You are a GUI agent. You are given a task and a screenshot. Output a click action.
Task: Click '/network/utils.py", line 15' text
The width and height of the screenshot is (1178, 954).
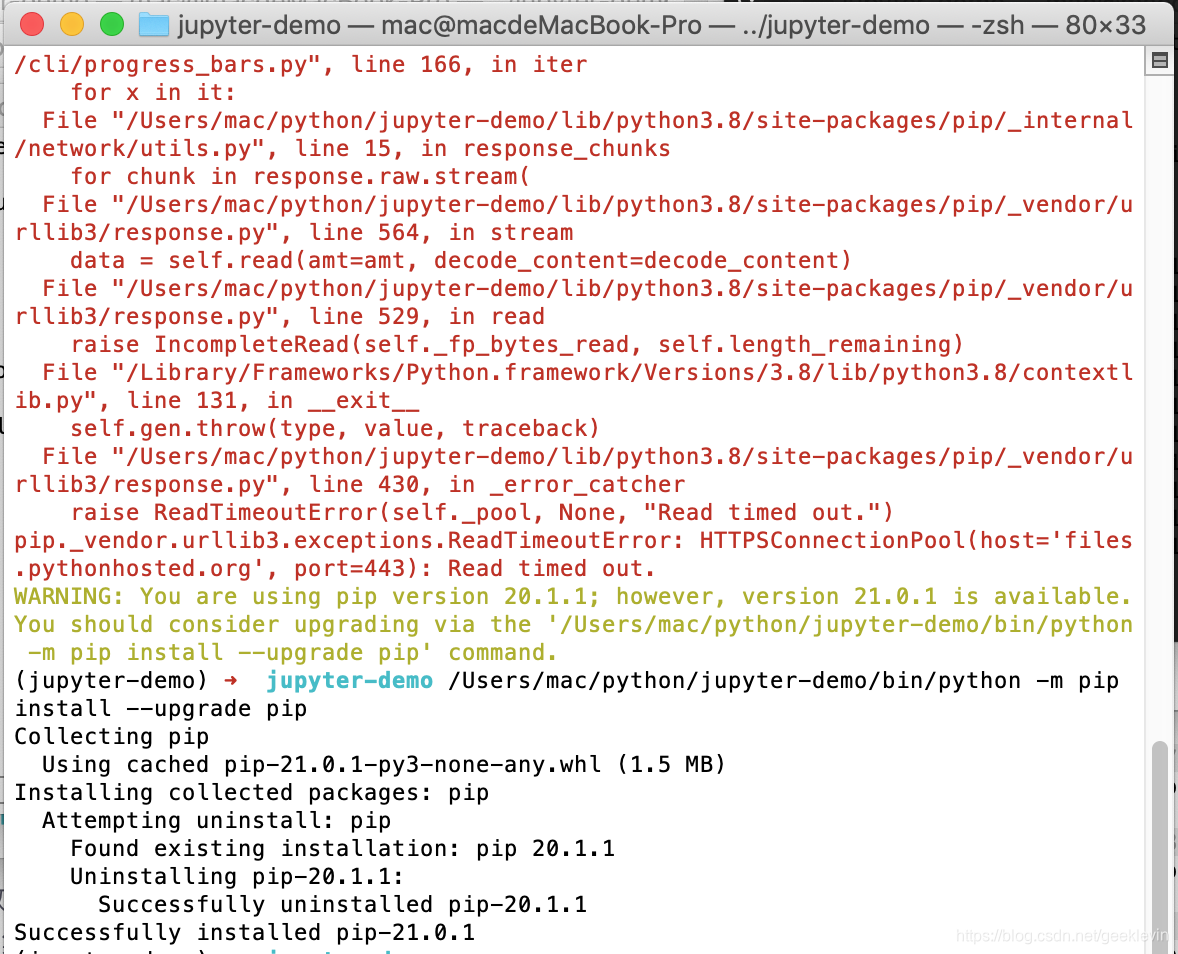coord(203,148)
